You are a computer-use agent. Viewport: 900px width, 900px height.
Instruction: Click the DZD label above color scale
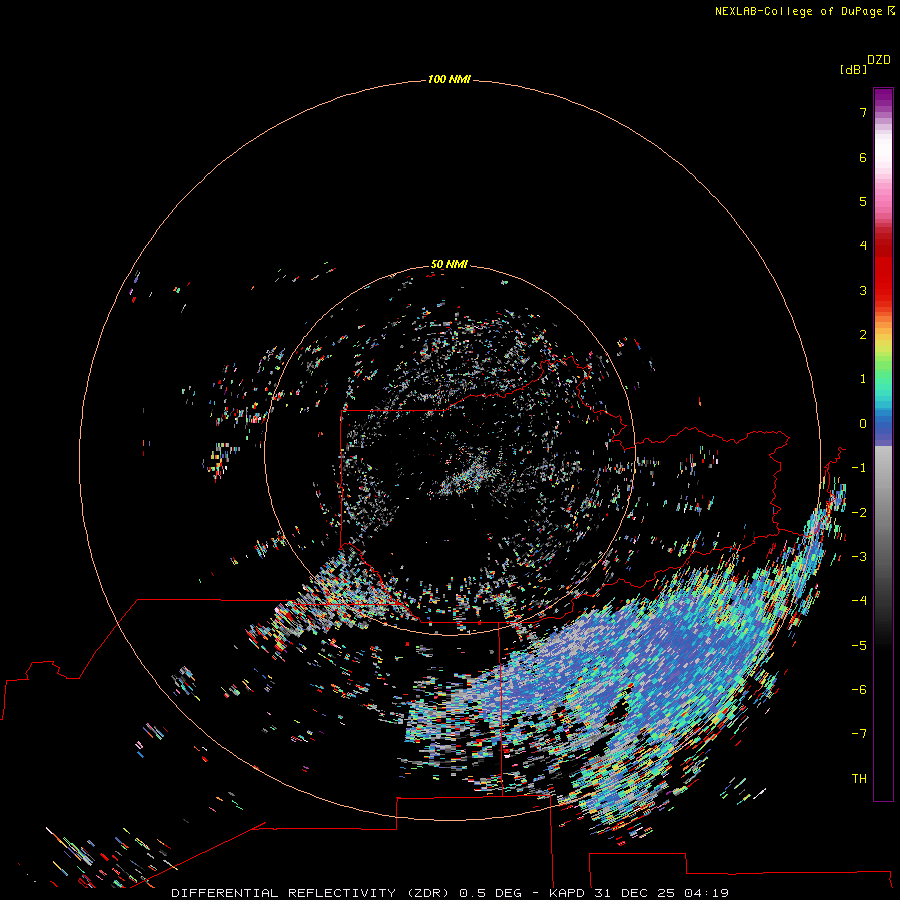pos(879,60)
